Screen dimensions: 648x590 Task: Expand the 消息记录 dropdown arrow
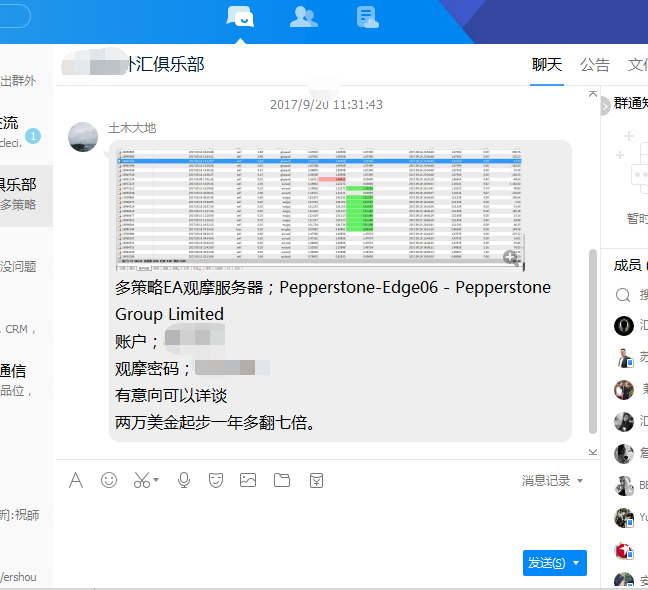click(580, 481)
